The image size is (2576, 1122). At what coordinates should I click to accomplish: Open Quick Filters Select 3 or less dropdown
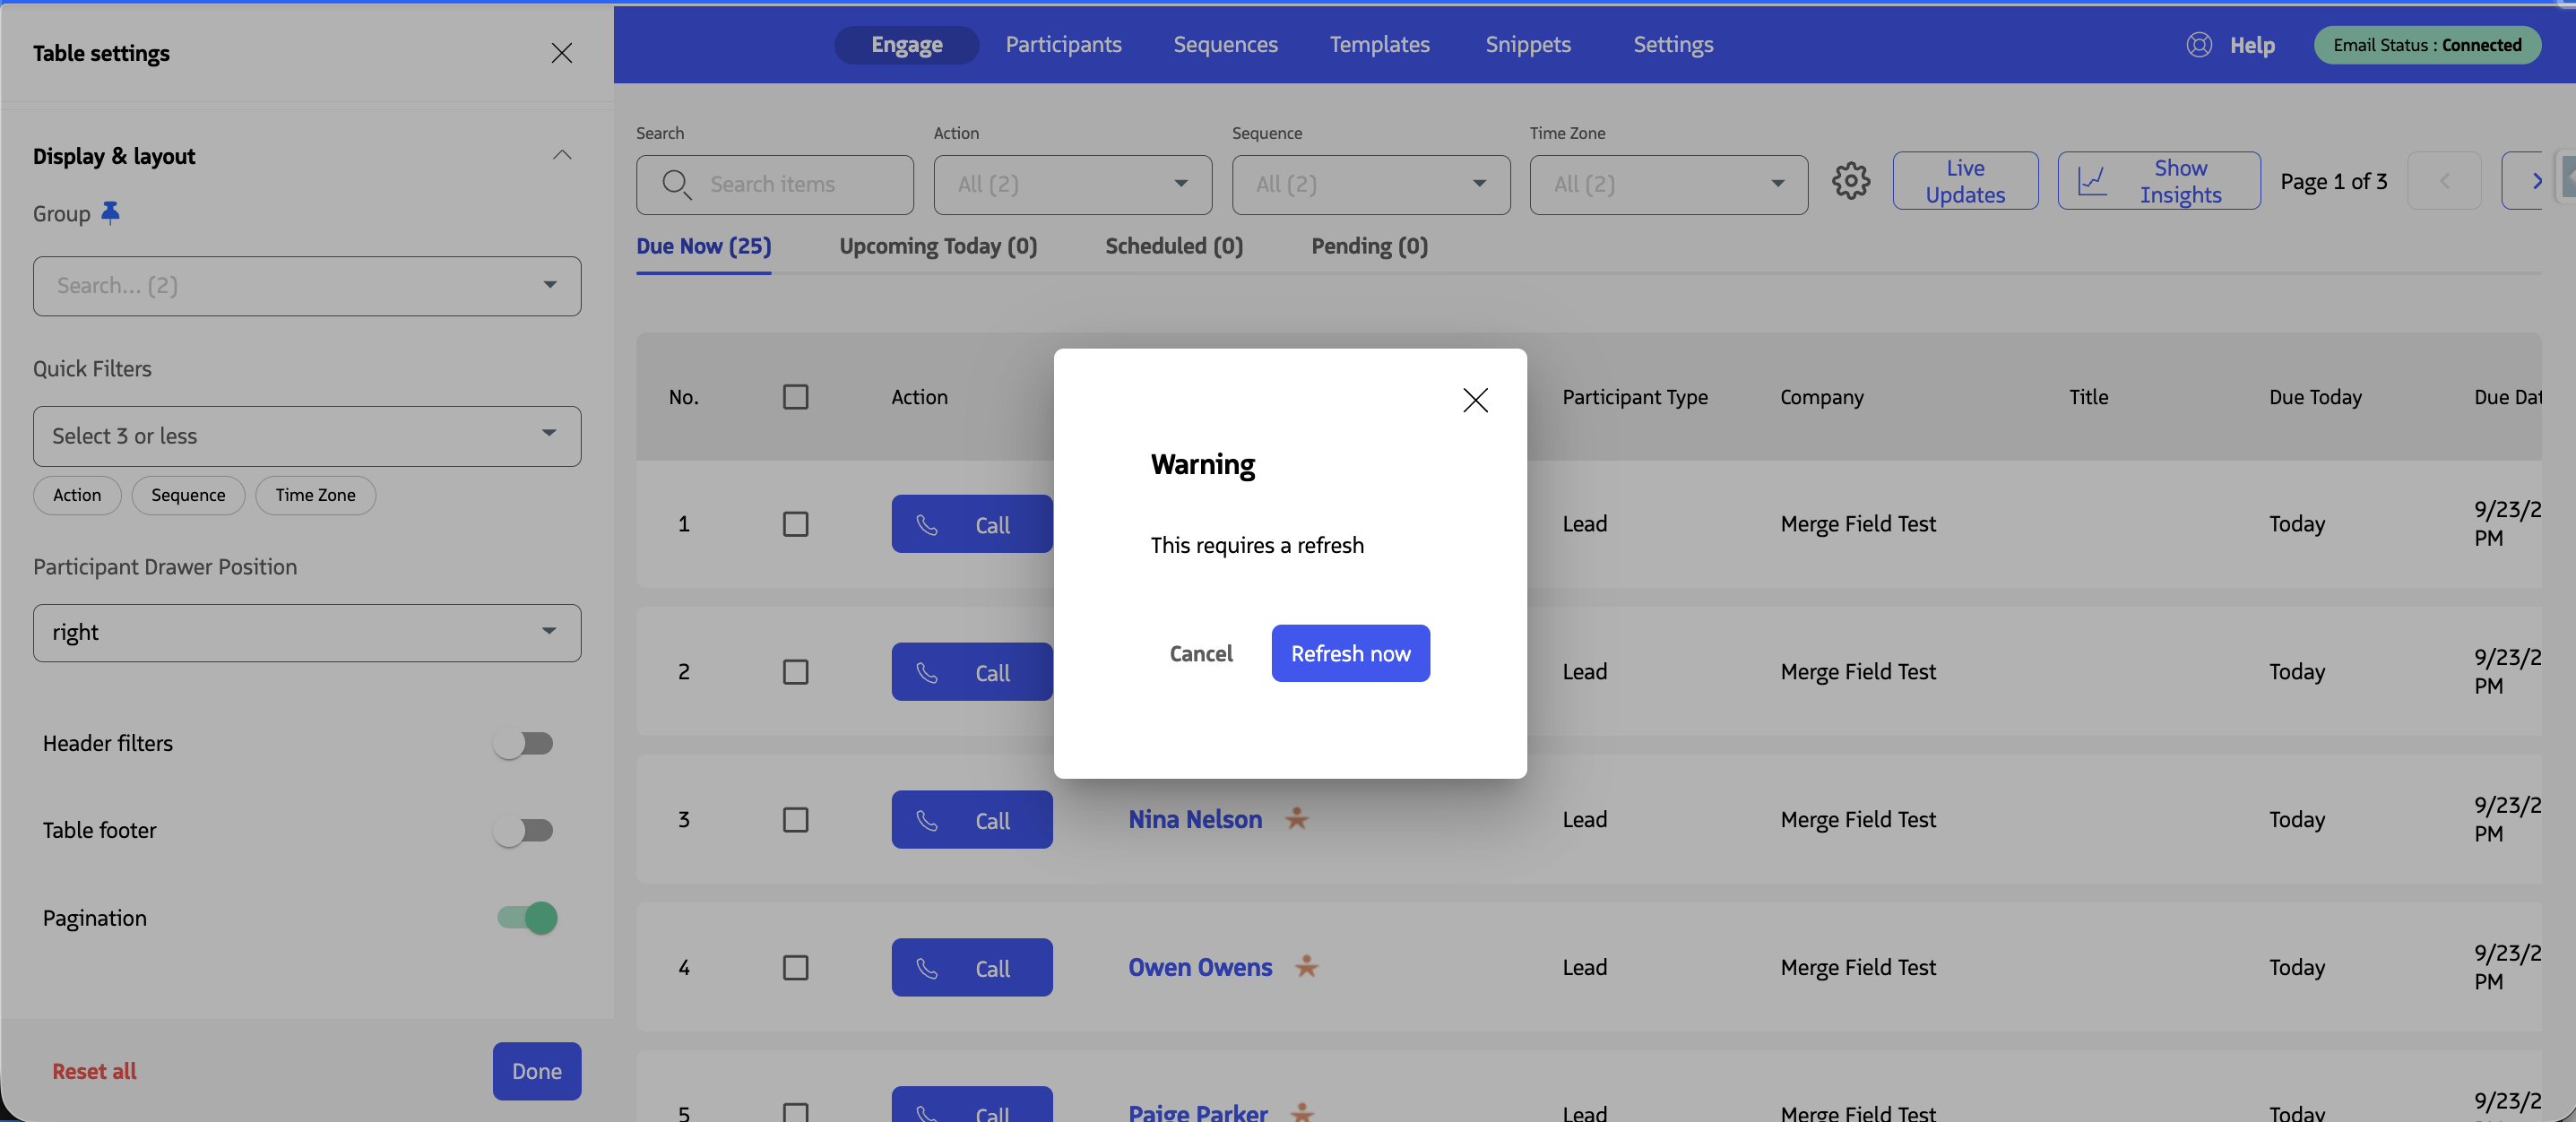point(307,436)
